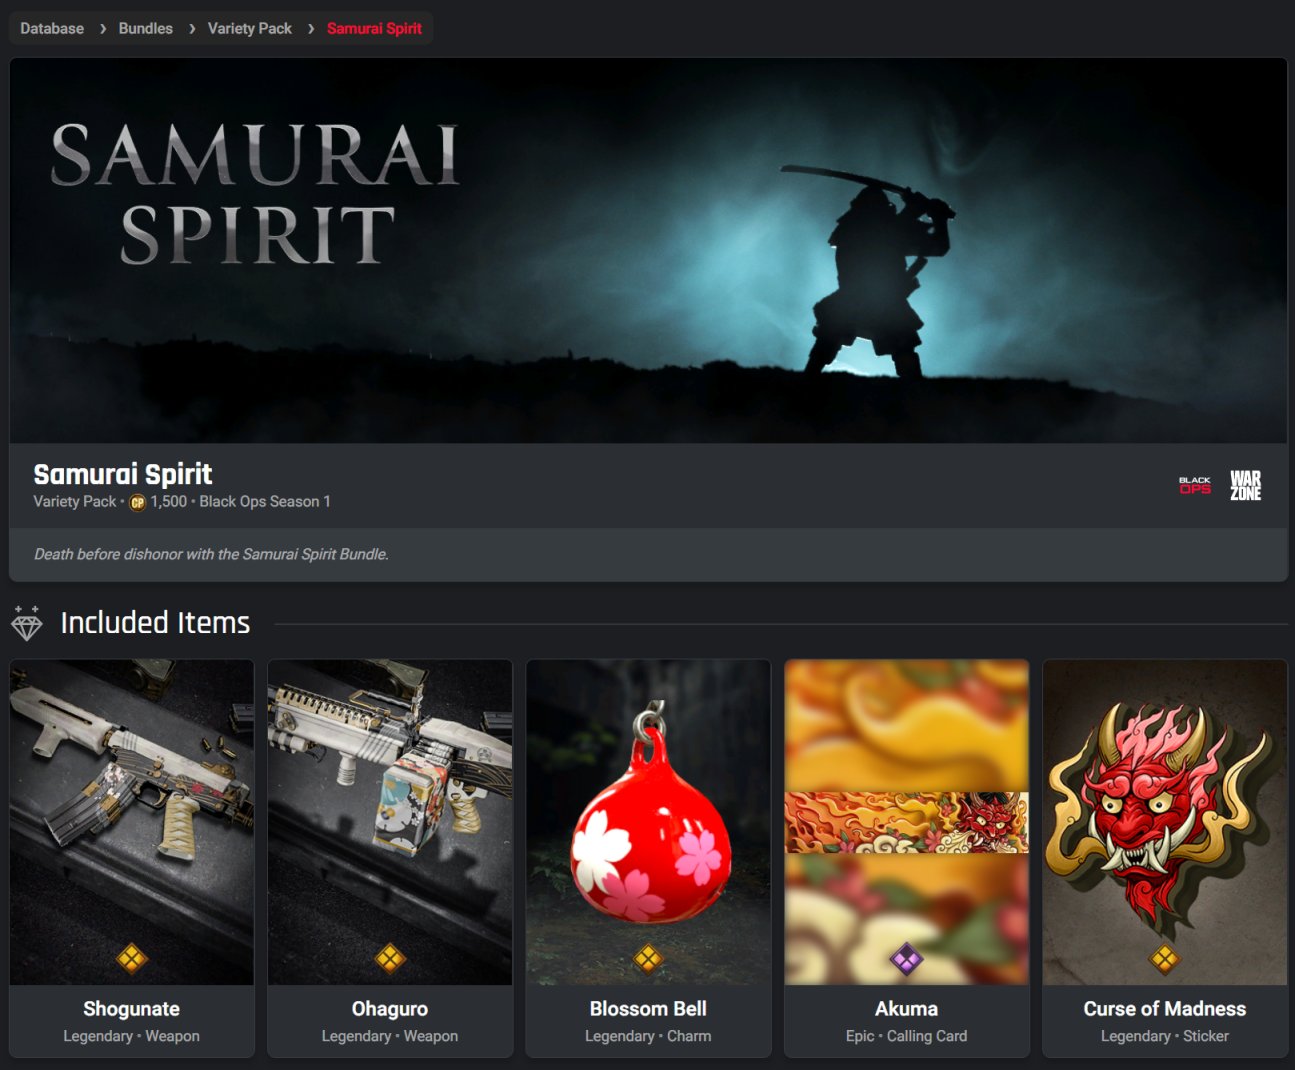Open the Shogunate weapon thumbnail
The width and height of the screenshot is (1295, 1070).
(132, 822)
